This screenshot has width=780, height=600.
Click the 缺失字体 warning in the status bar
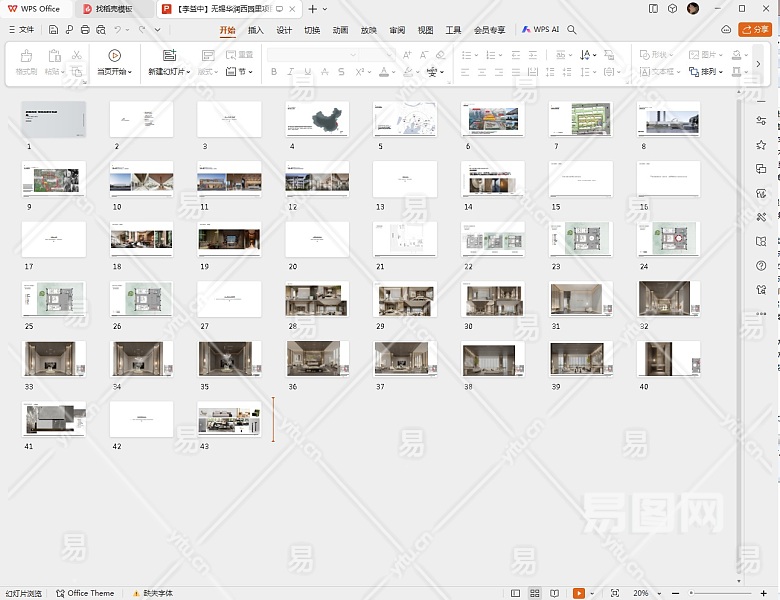point(151,593)
